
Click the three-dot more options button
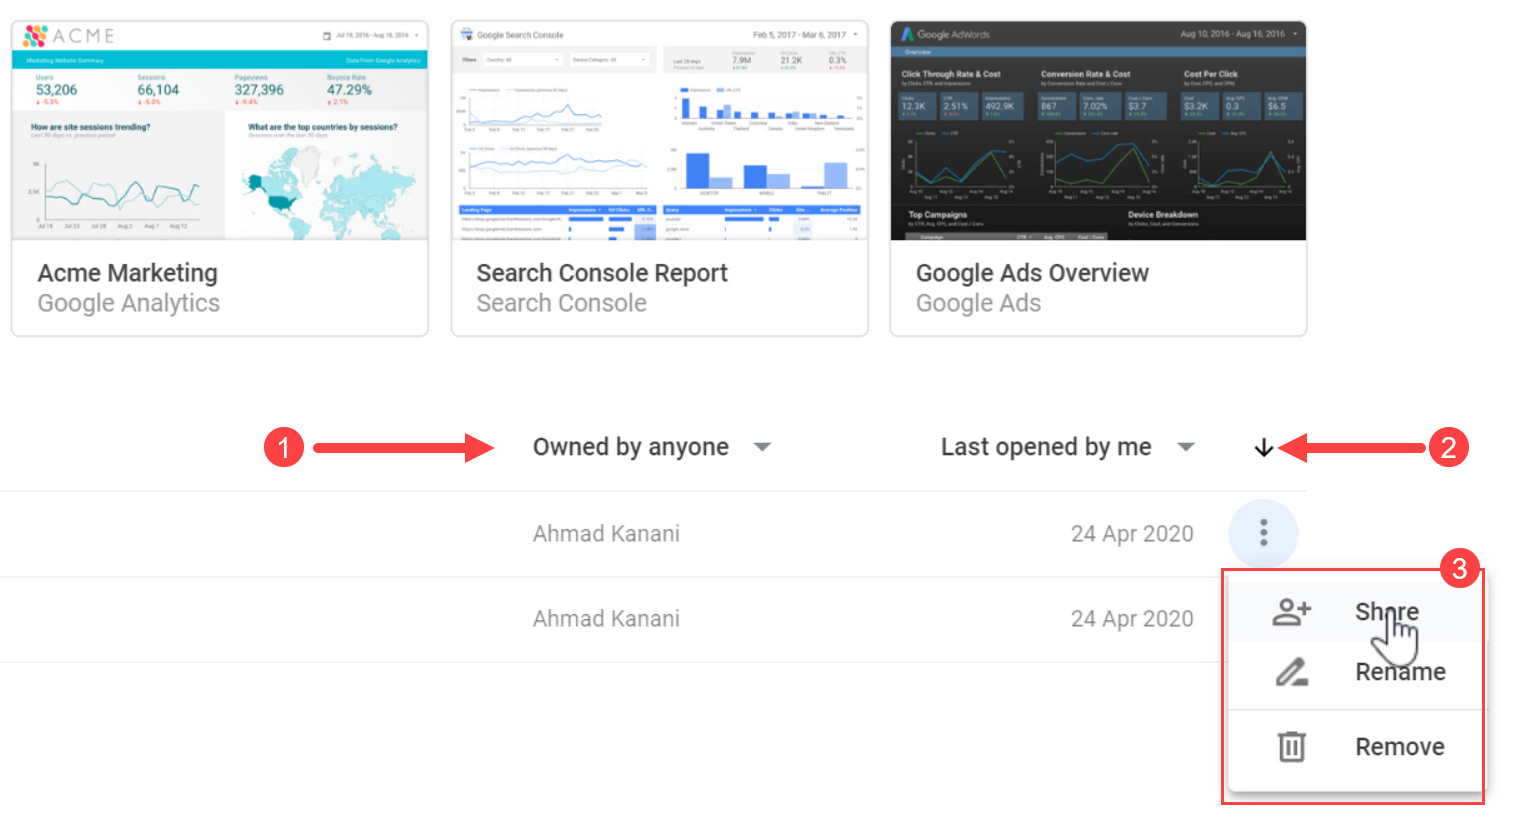pyautogui.click(x=1264, y=533)
